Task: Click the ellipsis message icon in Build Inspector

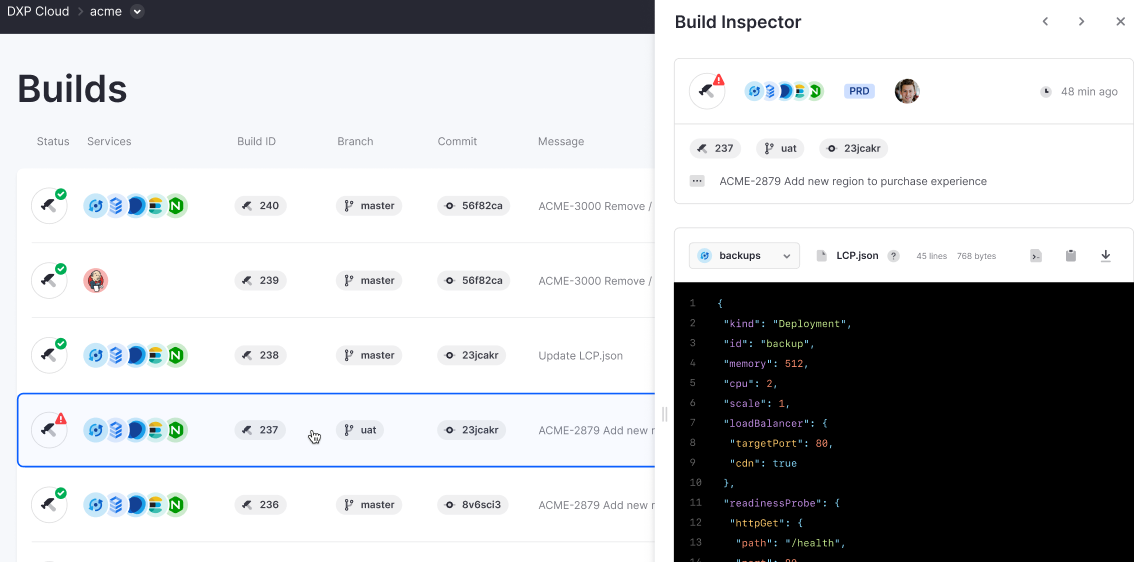Action: coord(697,182)
